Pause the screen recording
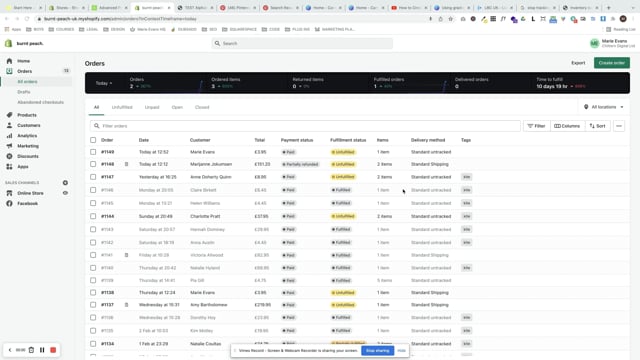The image size is (640, 360). coord(42,350)
